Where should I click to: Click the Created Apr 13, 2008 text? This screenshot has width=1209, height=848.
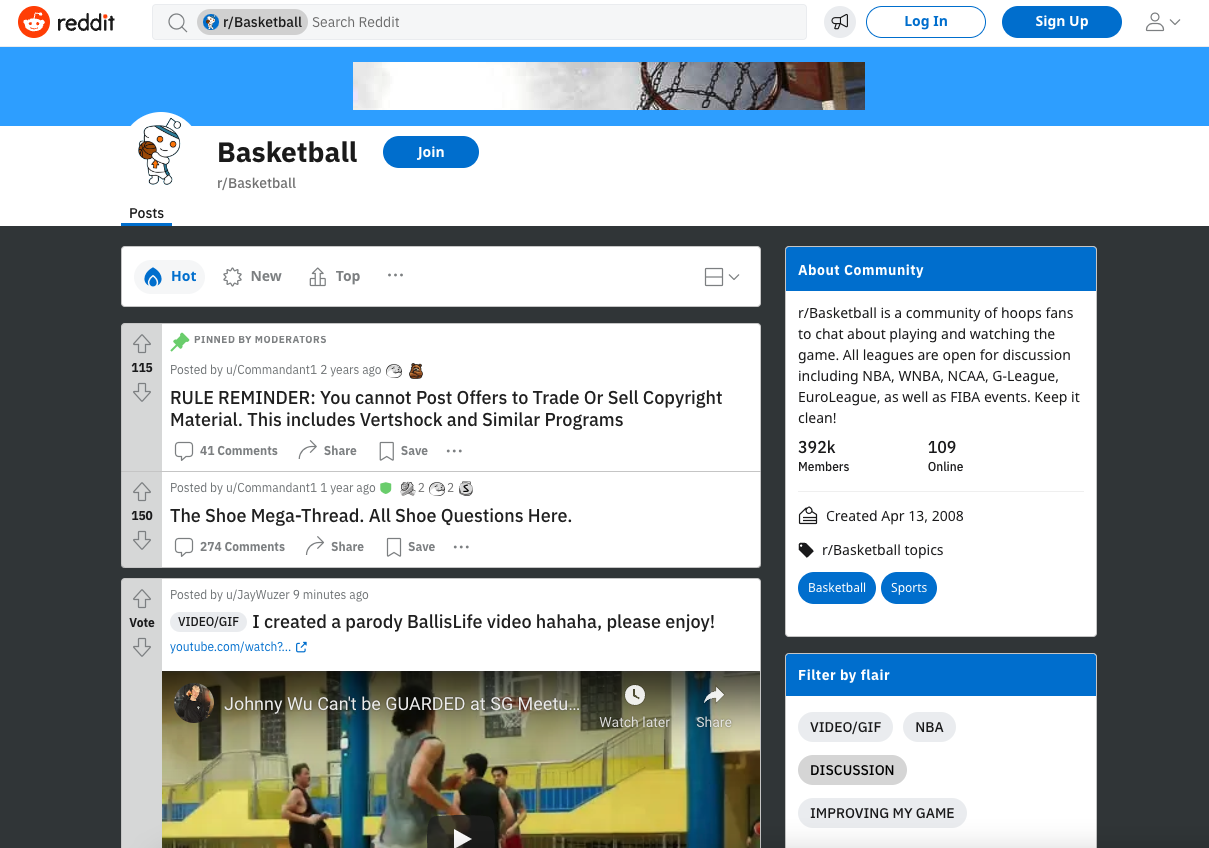pos(895,516)
